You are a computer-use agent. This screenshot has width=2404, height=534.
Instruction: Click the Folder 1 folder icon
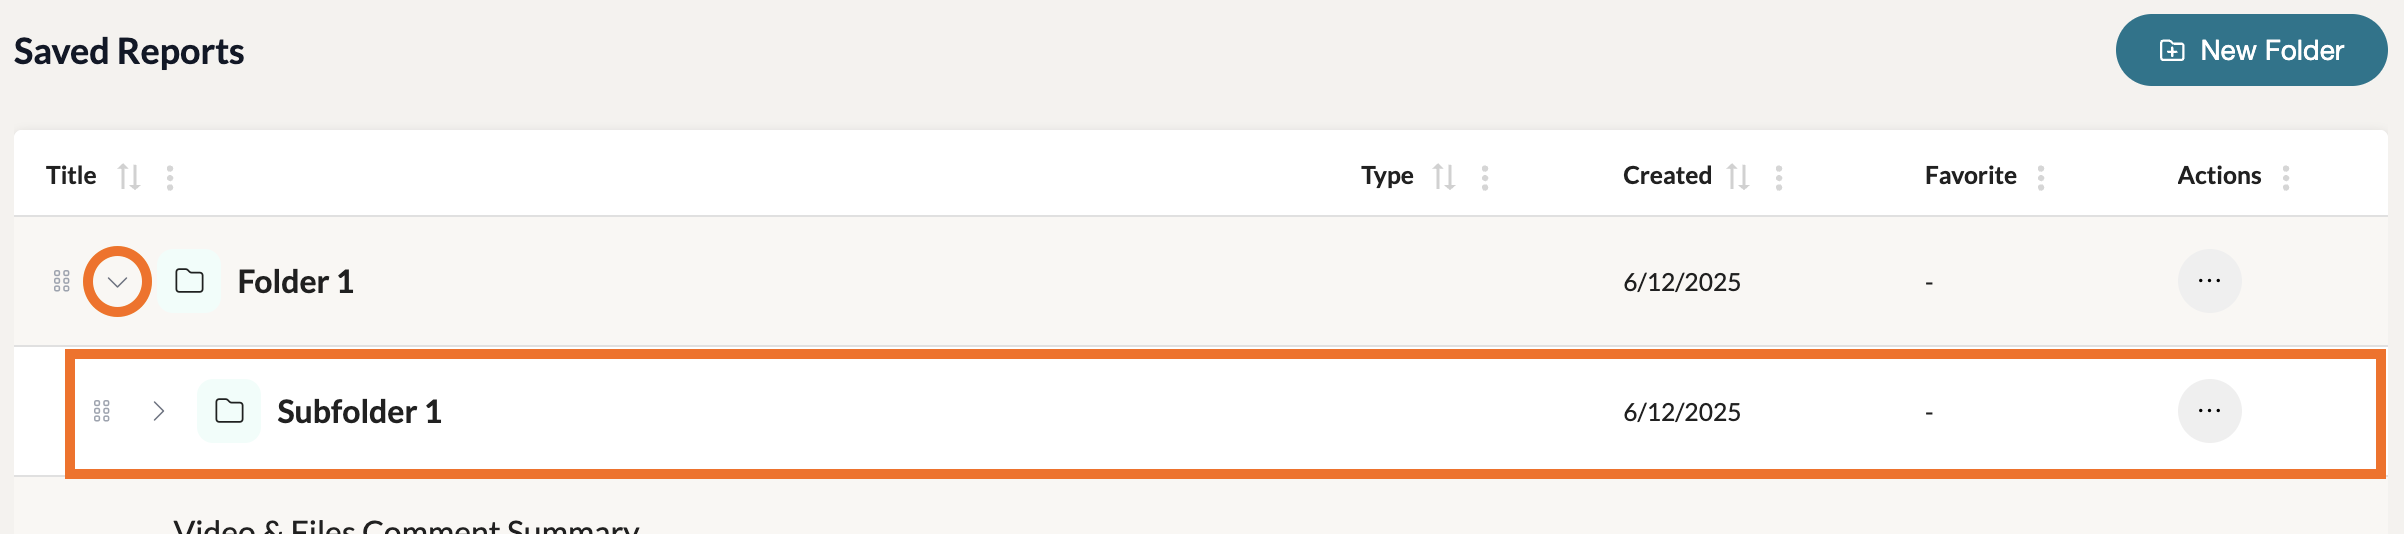point(189,281)
